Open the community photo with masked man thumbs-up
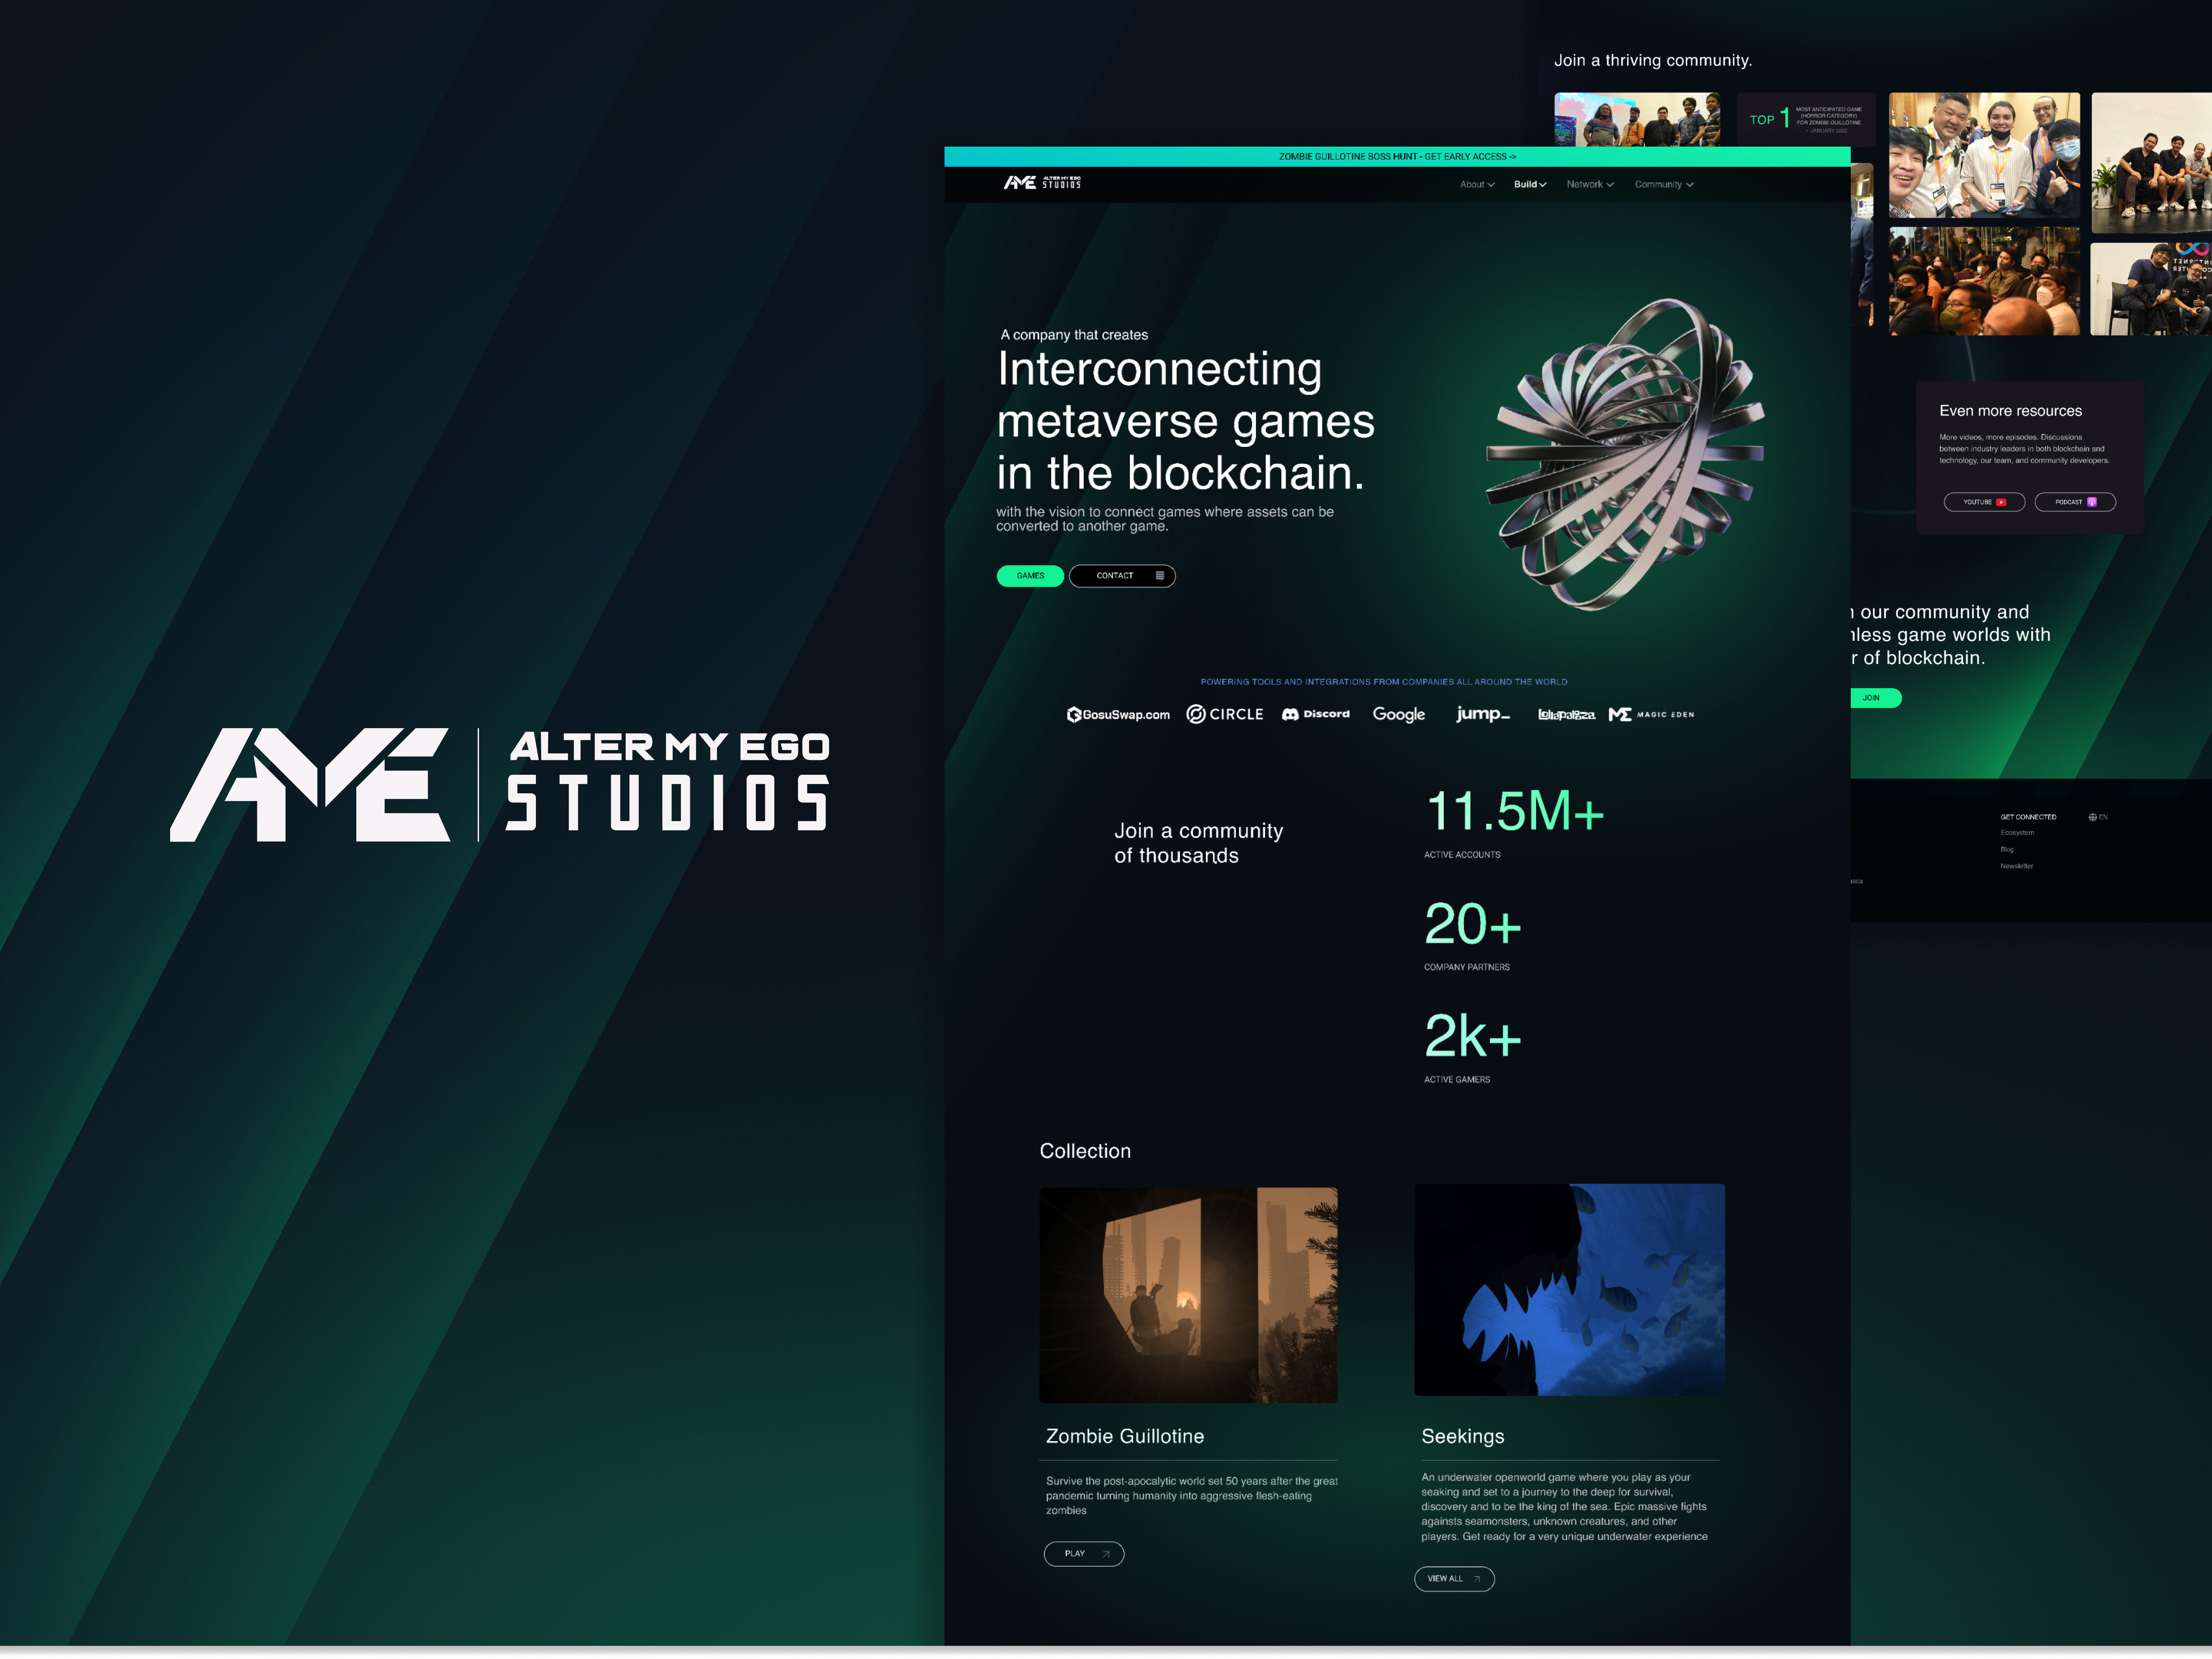2212x1659 pixels. pyautogui.click(x=1984, y=155)
